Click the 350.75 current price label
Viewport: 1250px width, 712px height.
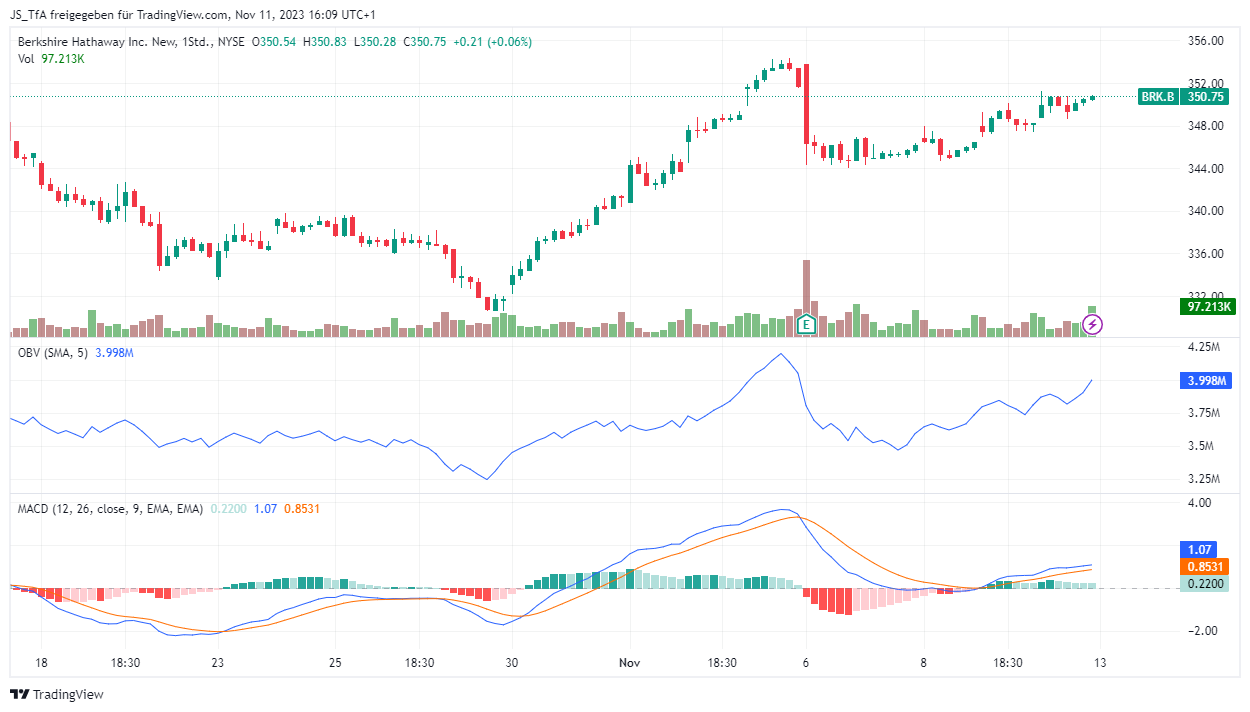pyautogui.click(x=1205, y=97)
